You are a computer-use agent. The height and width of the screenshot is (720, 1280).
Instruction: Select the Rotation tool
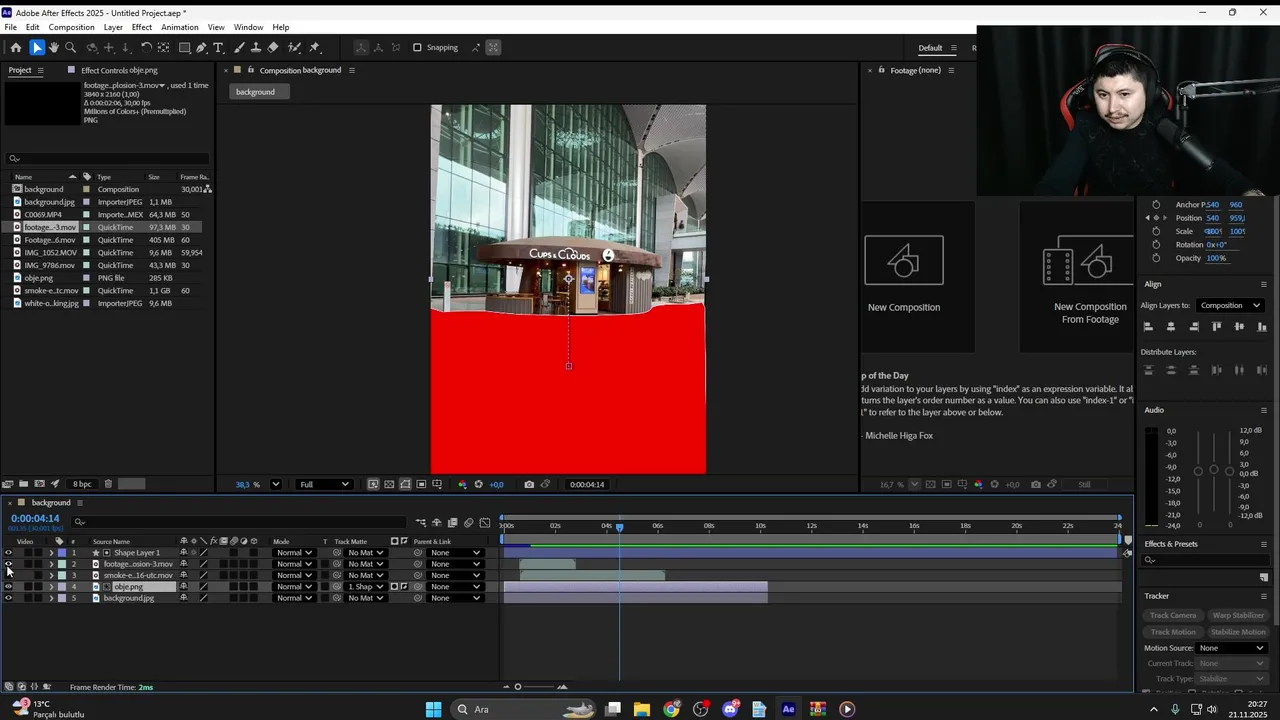pos(146,47)
